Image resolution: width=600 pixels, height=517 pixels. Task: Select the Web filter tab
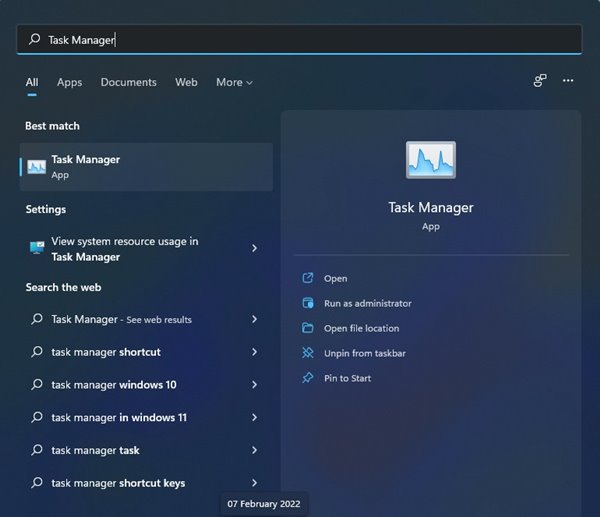186,82
